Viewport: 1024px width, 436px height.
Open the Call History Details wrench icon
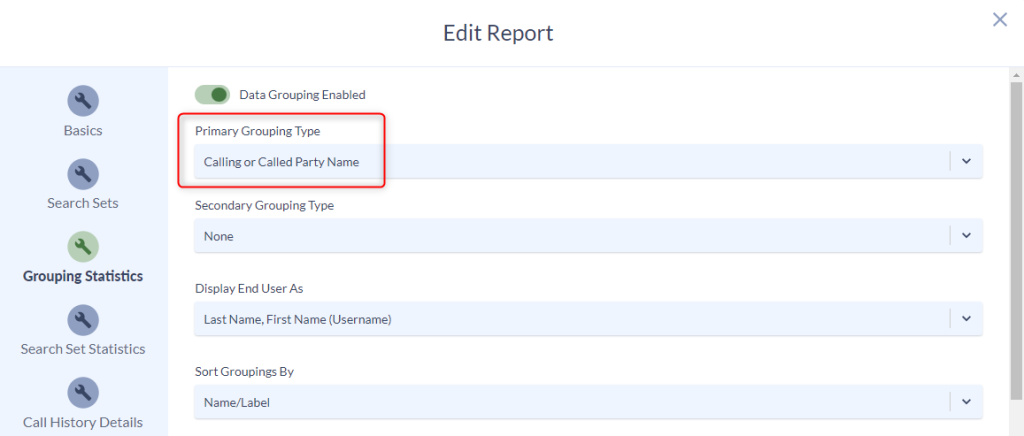point(83,393)
